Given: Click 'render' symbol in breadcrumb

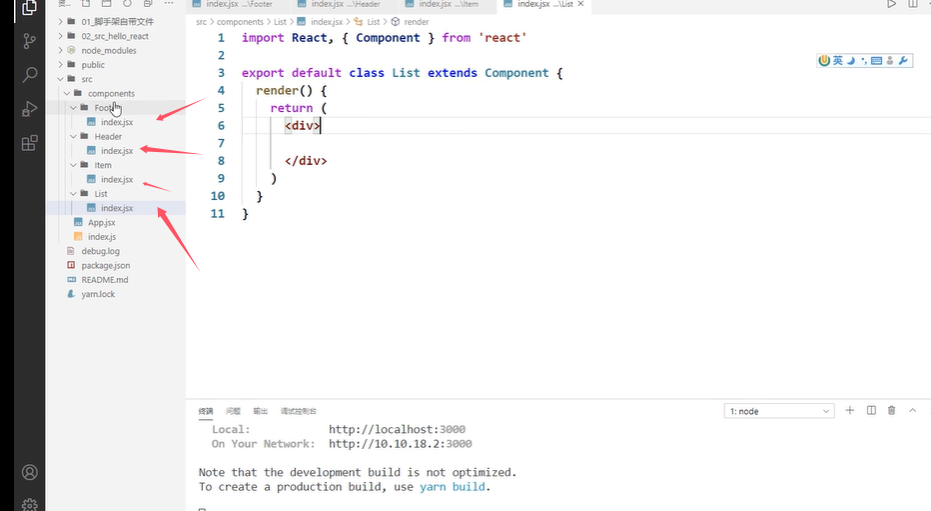Looking at the screenshot, I should 416,21.
